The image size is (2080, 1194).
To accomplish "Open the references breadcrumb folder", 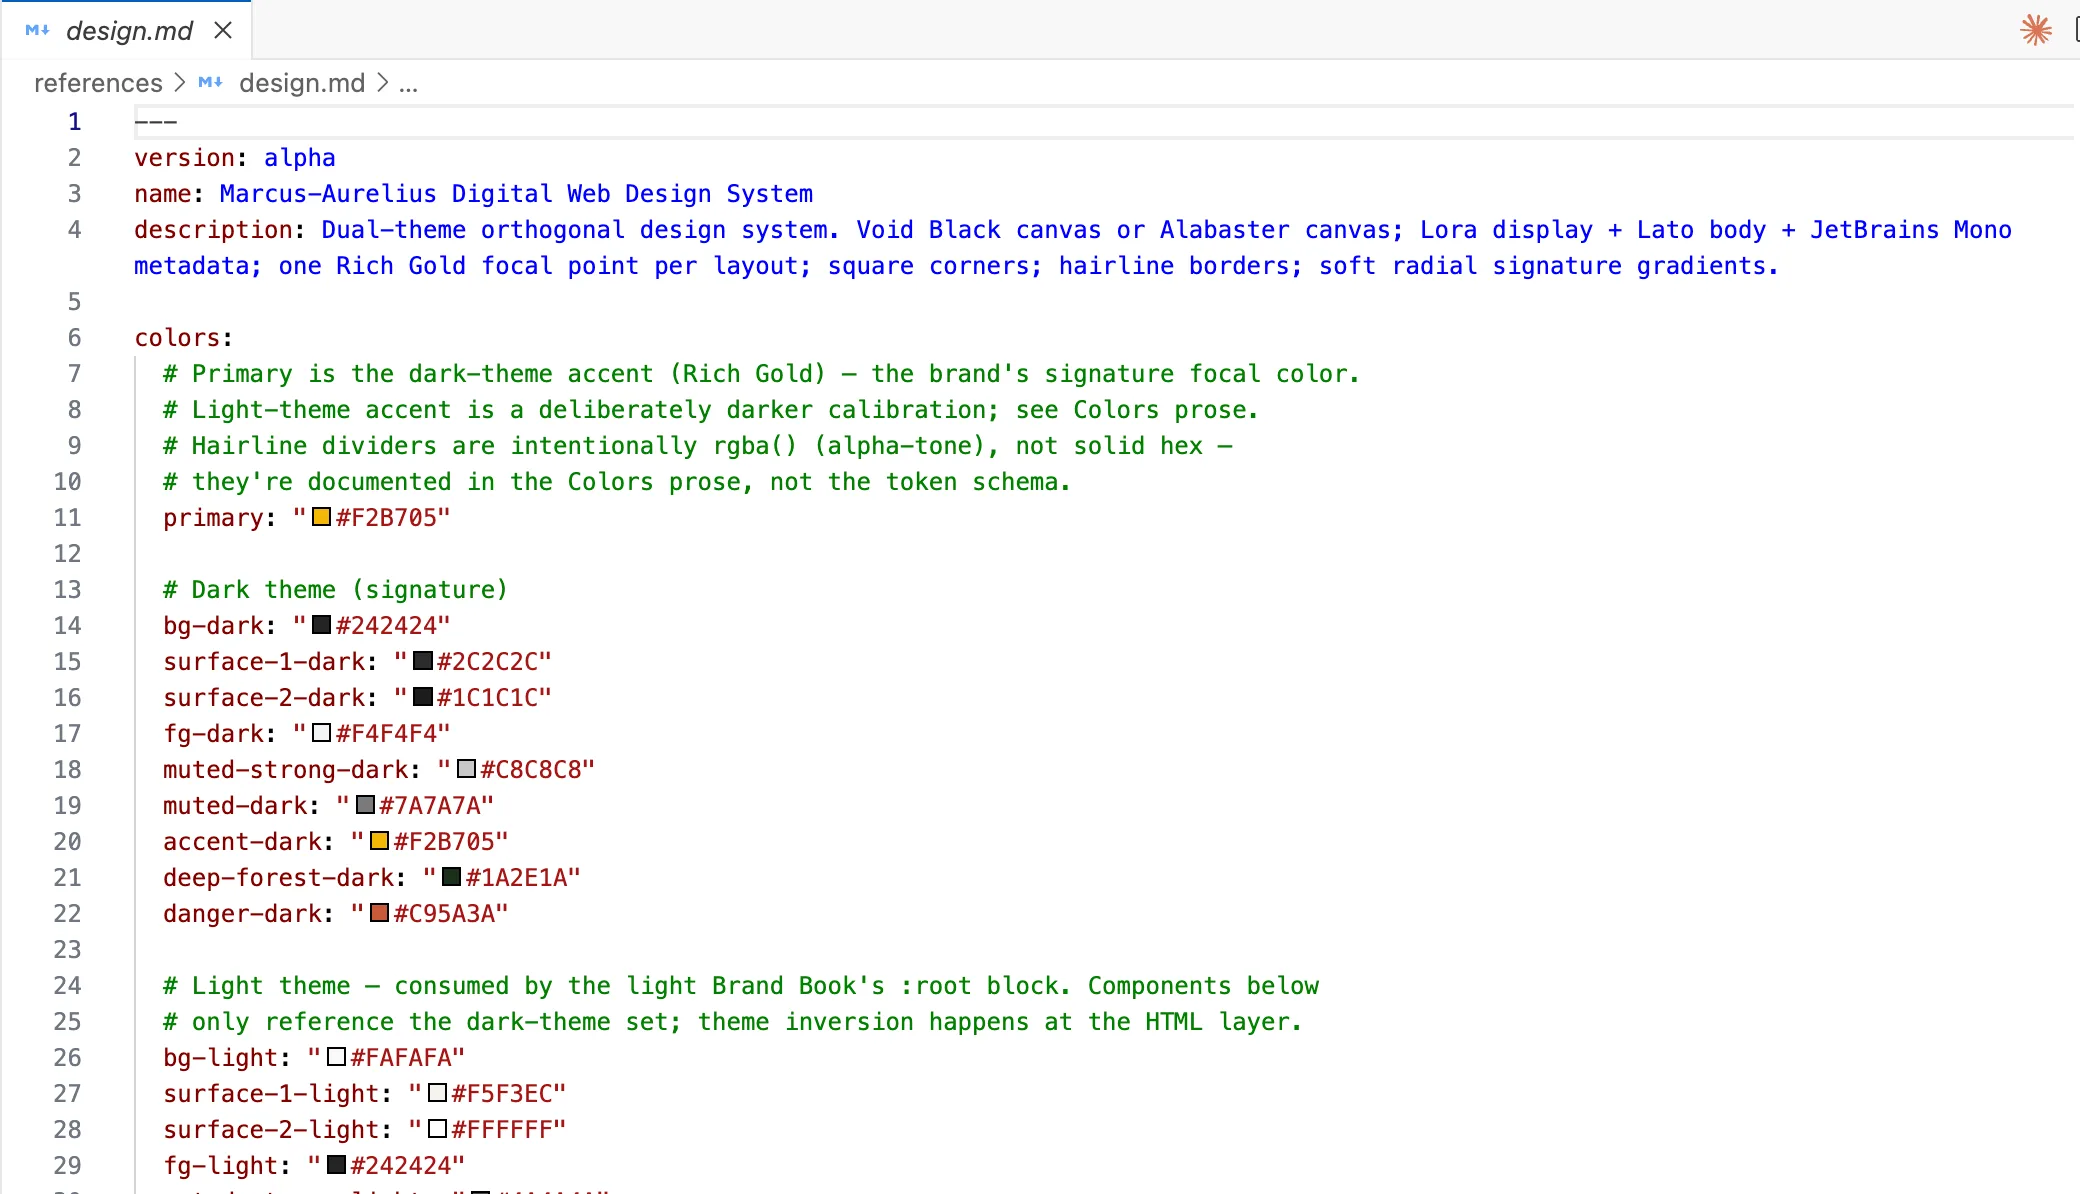I will point(98,83).
